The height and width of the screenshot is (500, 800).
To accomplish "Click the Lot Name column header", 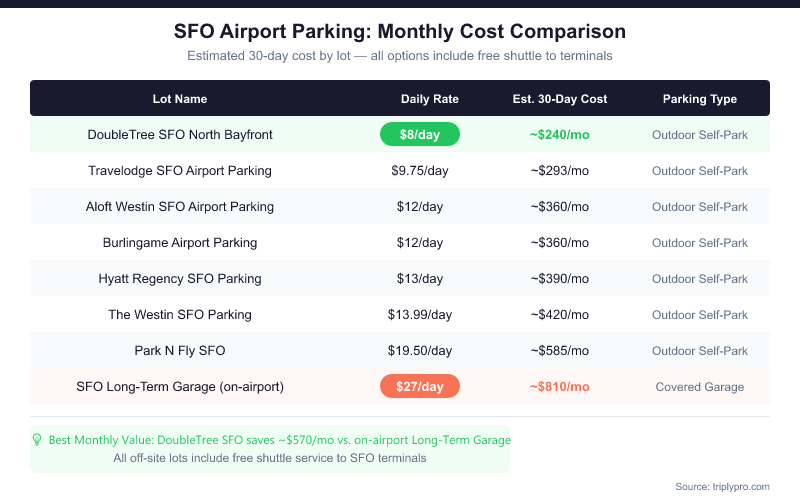I will click(x=180, y=99).
